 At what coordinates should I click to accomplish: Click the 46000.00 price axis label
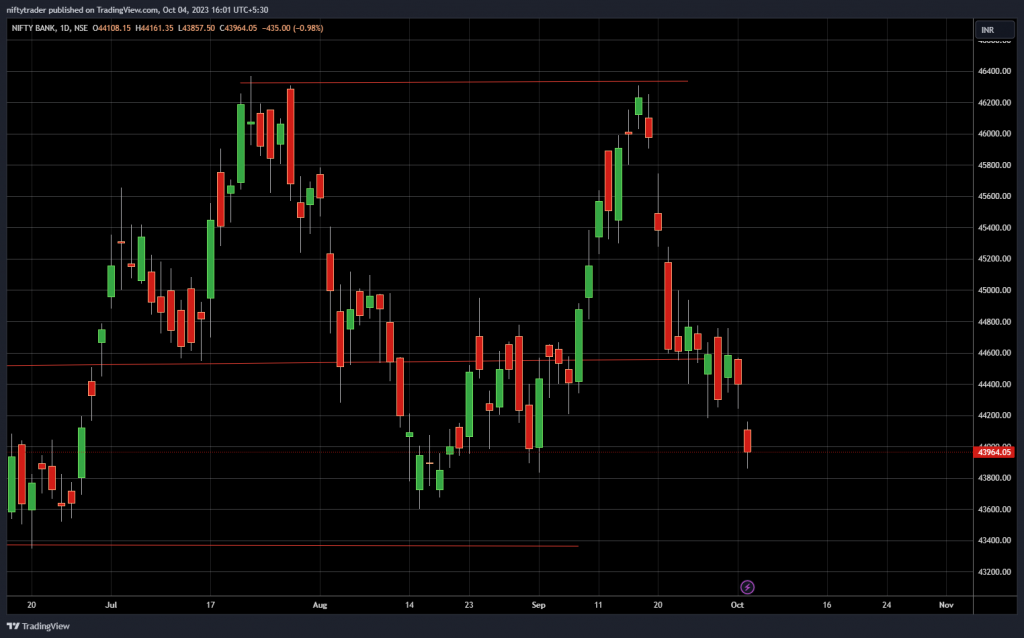click(994, 134)
